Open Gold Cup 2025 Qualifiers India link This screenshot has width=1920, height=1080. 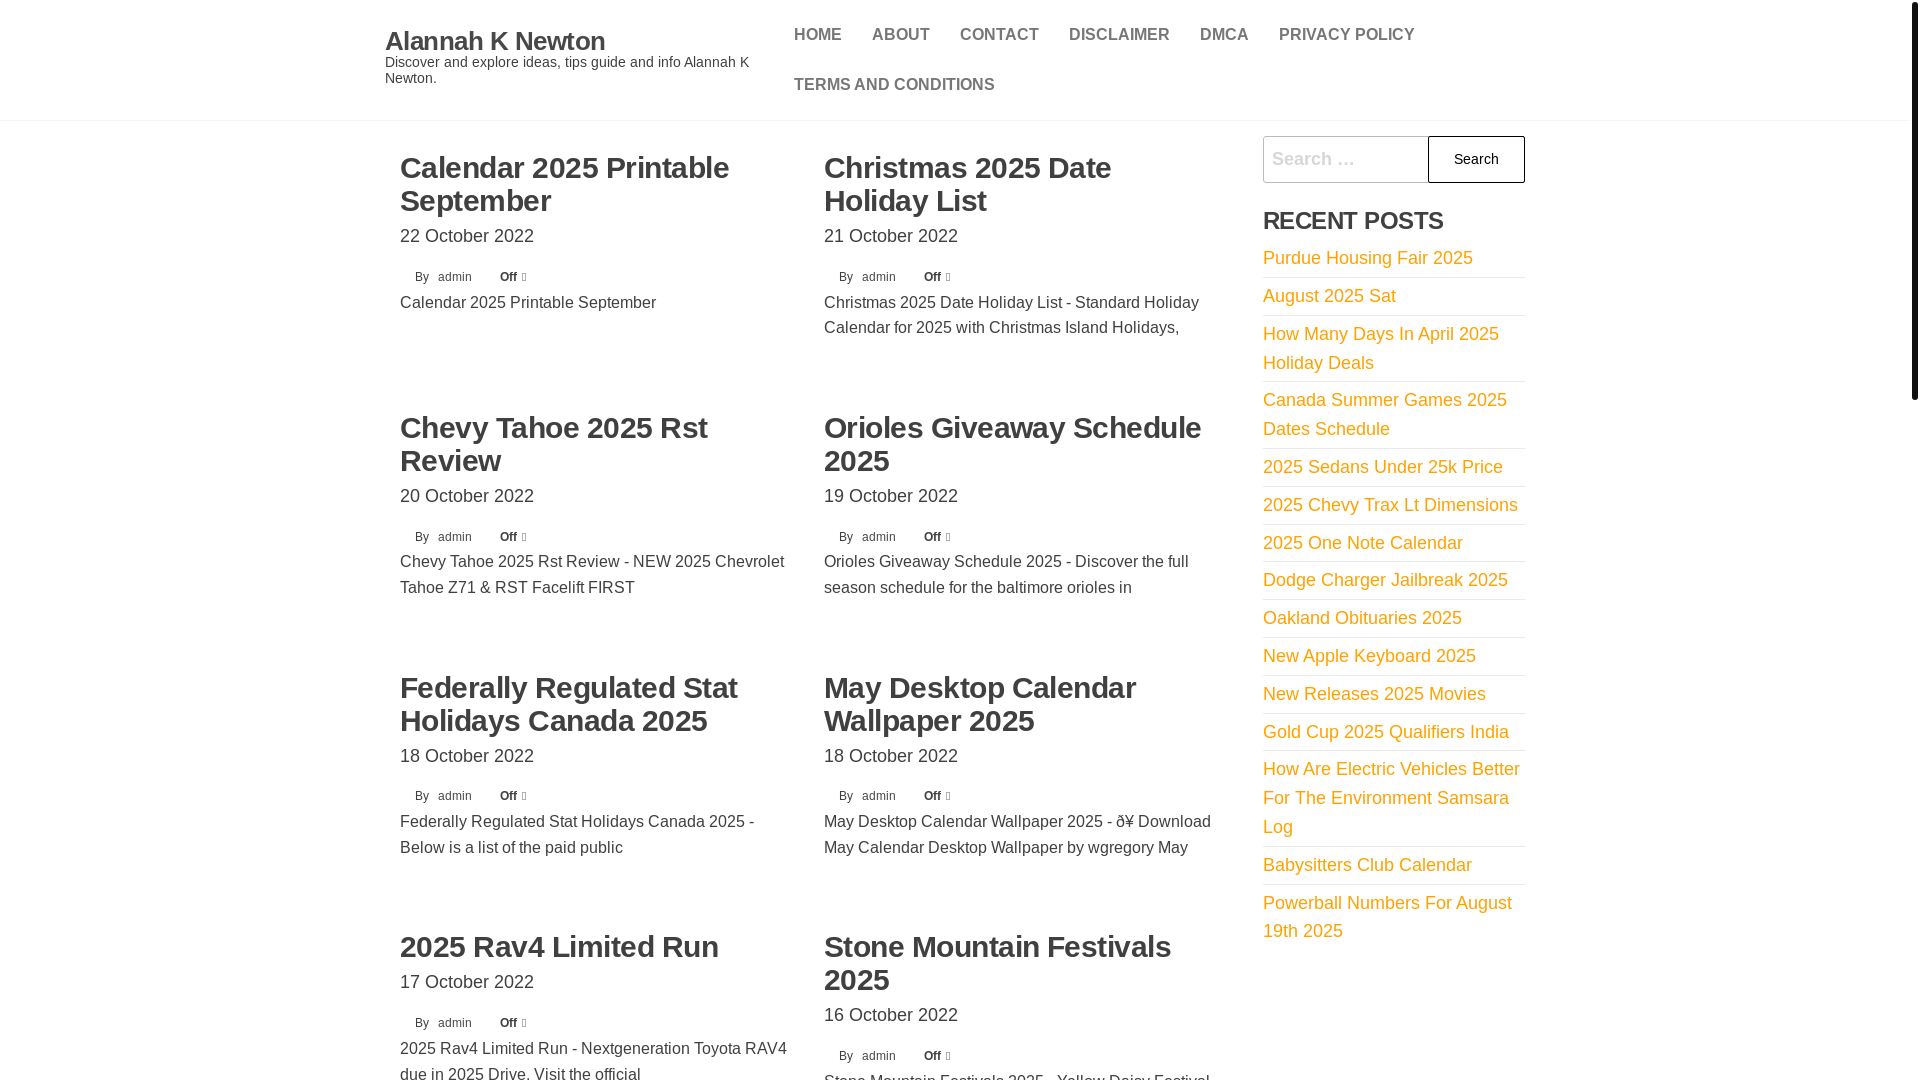[x=1385, y=732]
